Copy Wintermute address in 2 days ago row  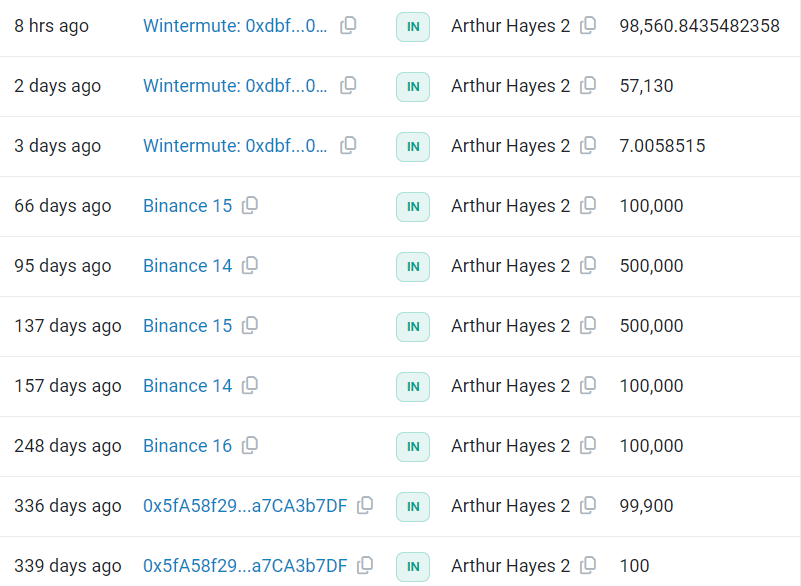pos(348,85)
